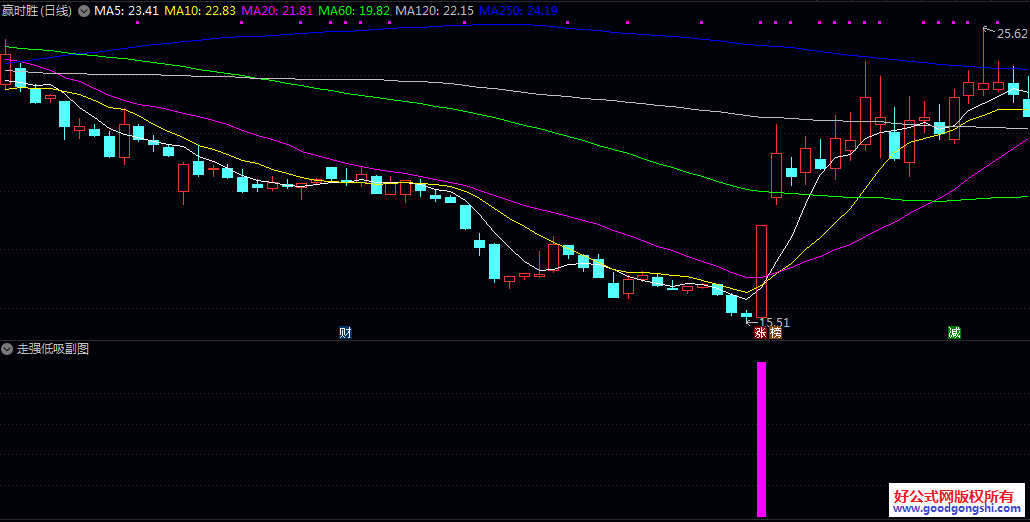This screenshot has height=522, width=1030.
Task: Click the magenta signal bar in sub-chart
Action: pos(761,438)
